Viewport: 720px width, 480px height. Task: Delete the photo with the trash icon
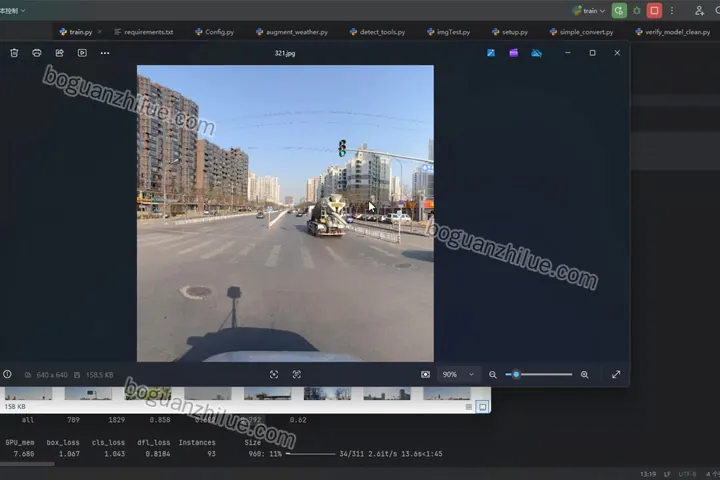(14, 53)
